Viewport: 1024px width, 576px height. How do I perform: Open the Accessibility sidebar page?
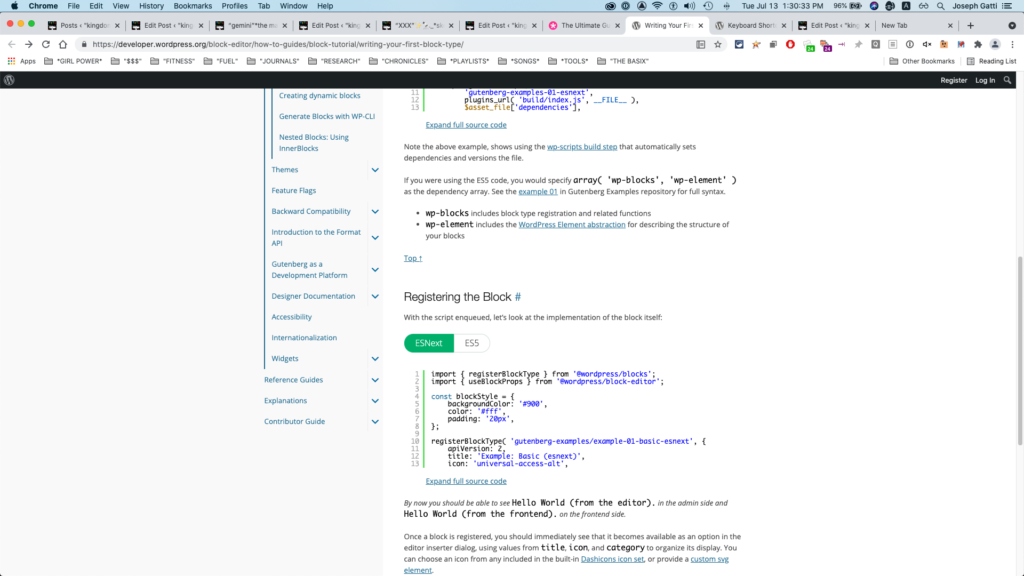(x=292, y=317)
